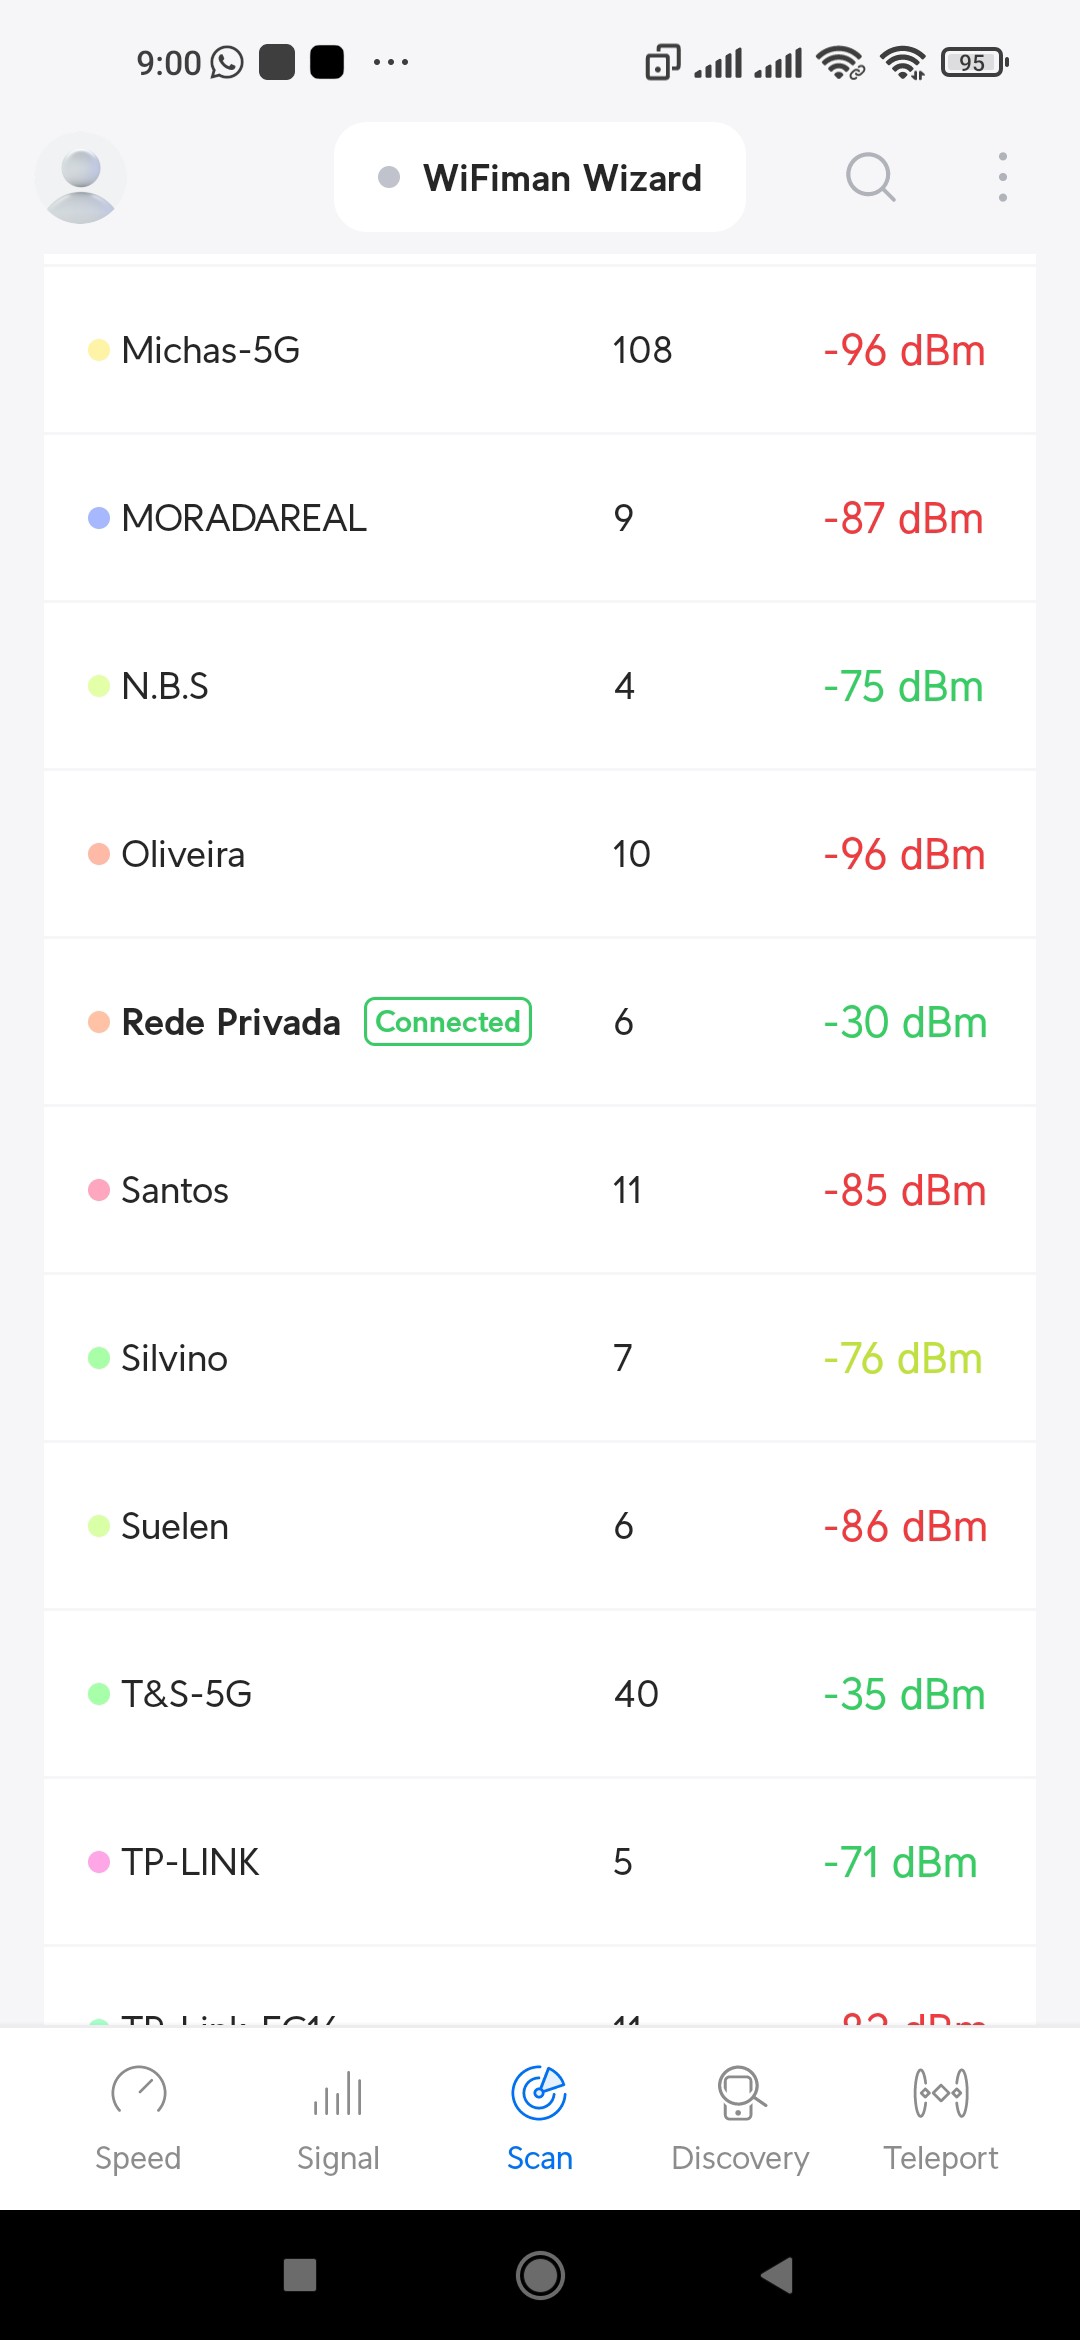Tap the Connected badge on Rede Privada
The width and height of the screenshot is (1080, 2340).
coord(448,1022)
